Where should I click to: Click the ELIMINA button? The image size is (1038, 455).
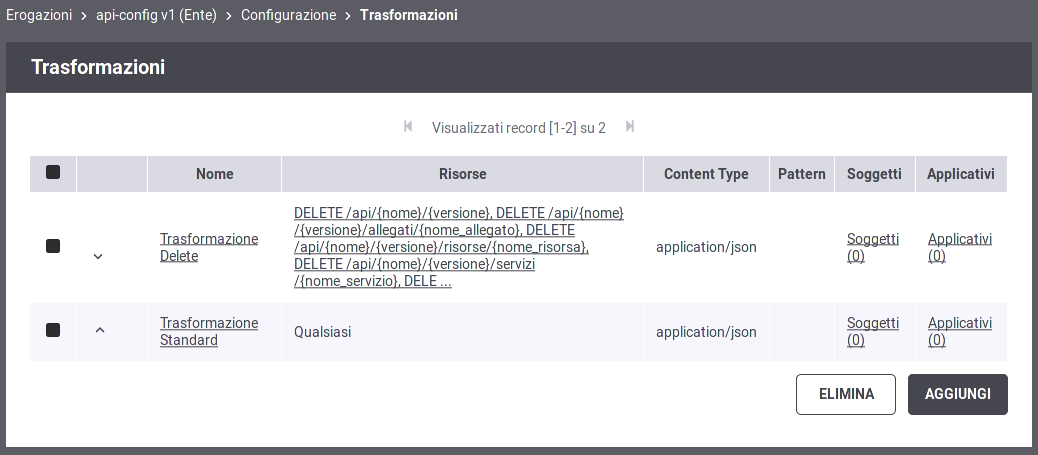[846, 394]
